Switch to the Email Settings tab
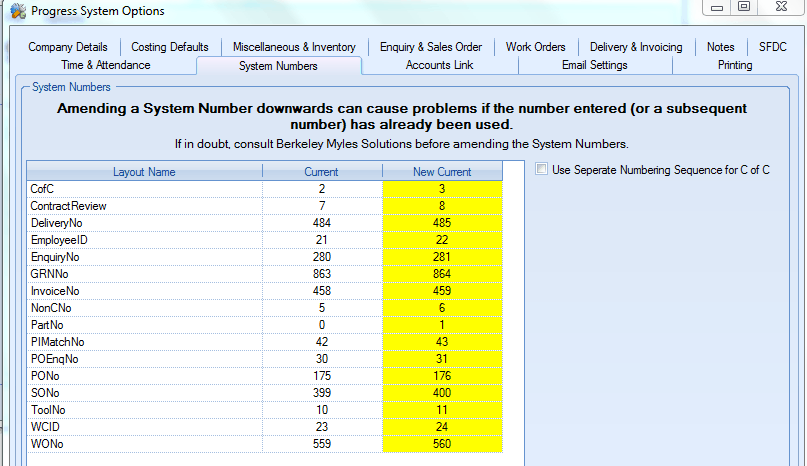 point(594,65)
